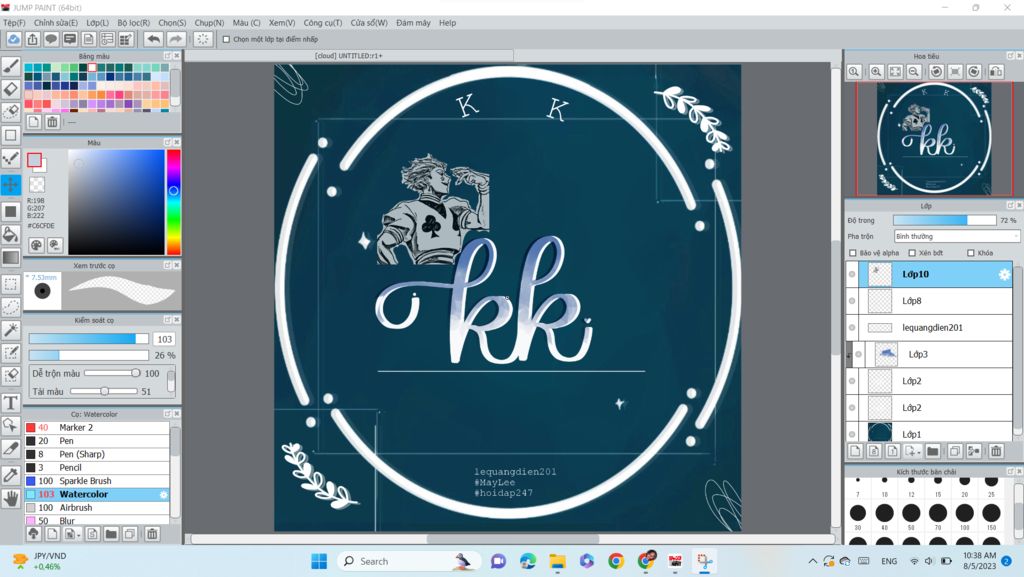This screenshot has height=577, width=1024.
Task: Delete layer using the Layers panel trash icon
Action: click(x=996, y=451)
